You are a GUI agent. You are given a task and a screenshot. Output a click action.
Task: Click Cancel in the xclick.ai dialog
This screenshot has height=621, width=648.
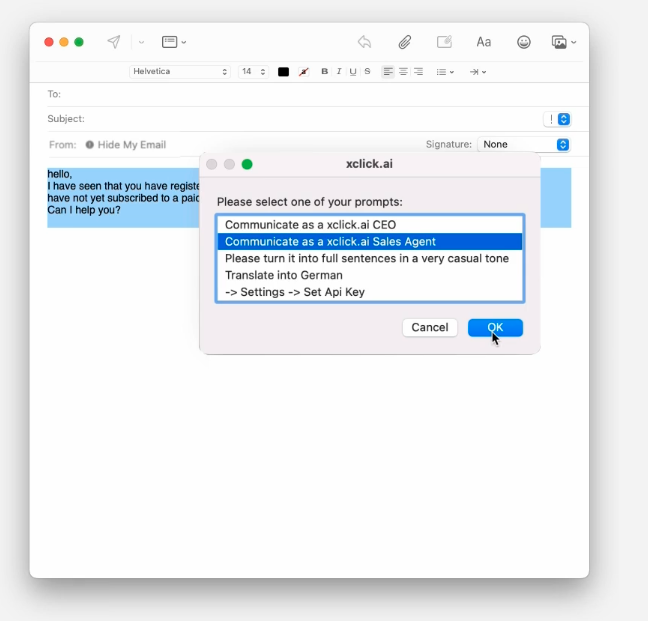point(430,328)
